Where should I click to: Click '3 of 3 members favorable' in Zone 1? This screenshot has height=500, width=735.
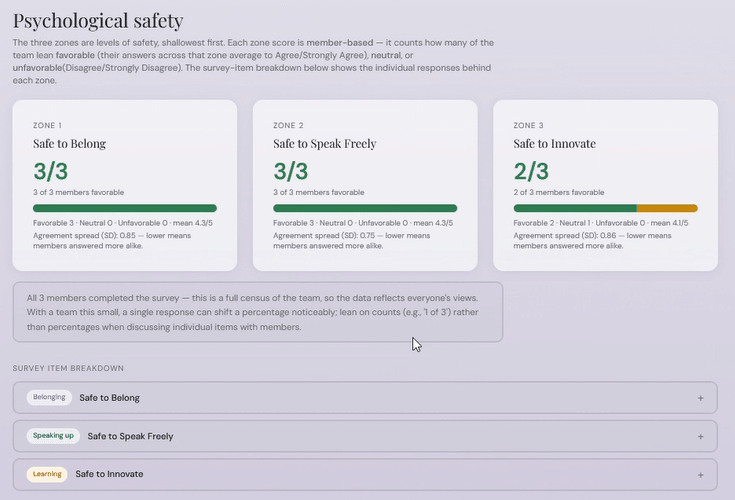click(78, 192)
